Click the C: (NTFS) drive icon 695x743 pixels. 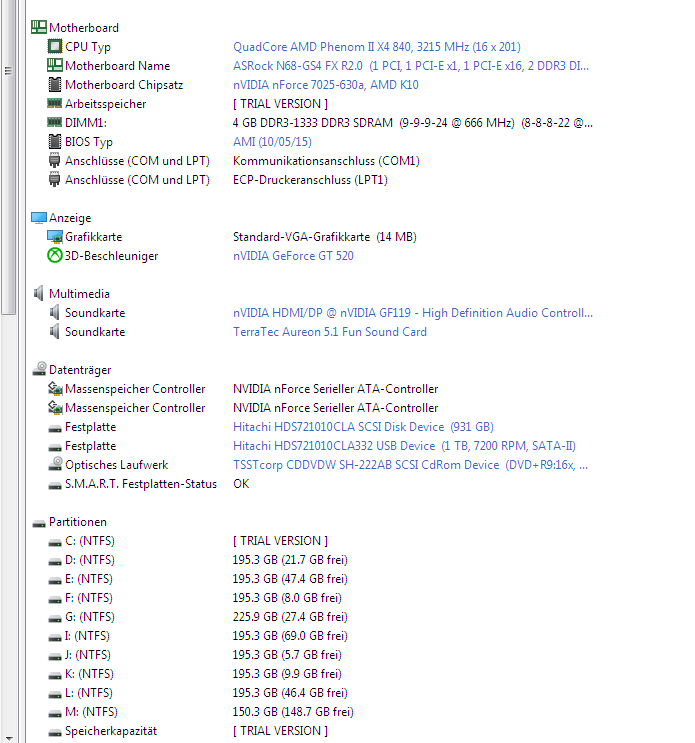pos(55,543)
